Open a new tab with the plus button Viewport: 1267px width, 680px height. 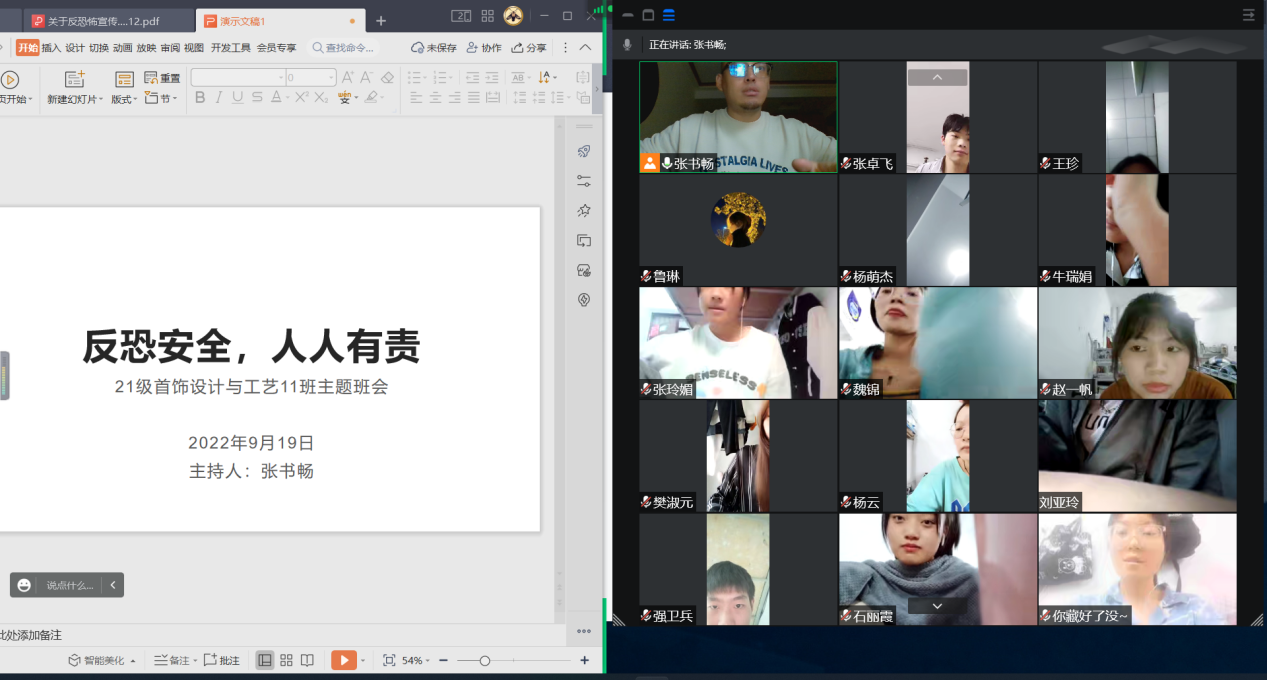point(381,21)
